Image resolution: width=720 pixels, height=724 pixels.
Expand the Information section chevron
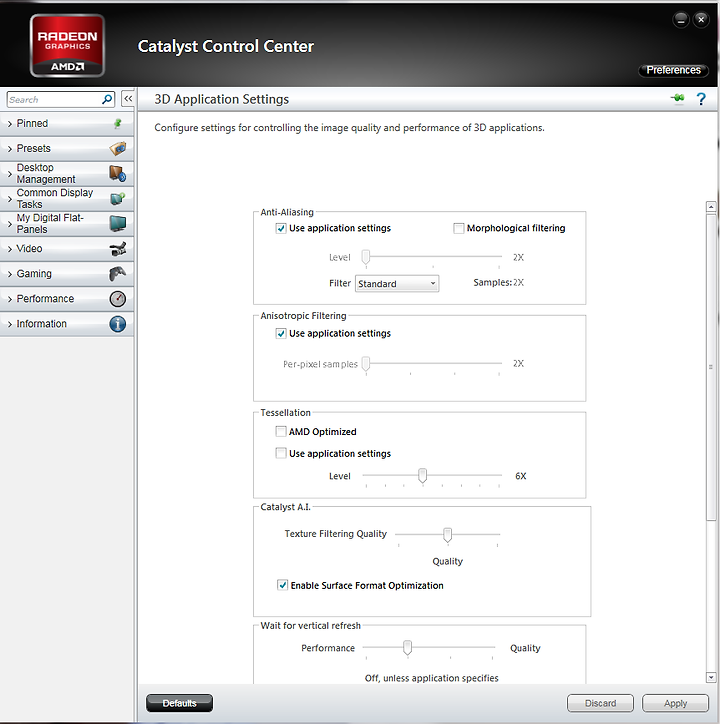point(10,324)
